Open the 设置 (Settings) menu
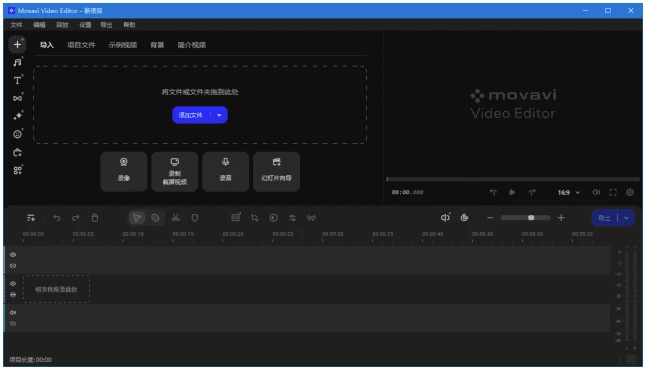646x370 pixels. 85,25
